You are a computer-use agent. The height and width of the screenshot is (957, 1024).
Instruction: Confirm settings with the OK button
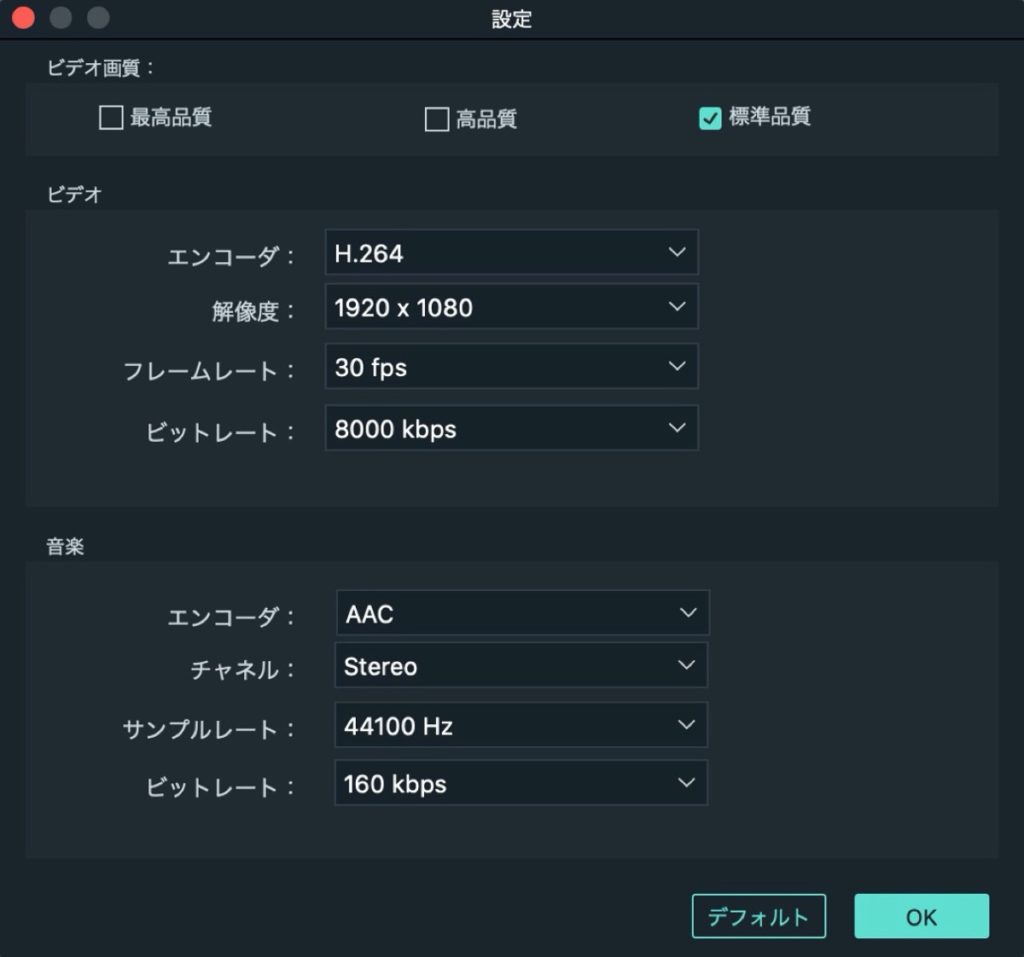click(x=921, y=916)
